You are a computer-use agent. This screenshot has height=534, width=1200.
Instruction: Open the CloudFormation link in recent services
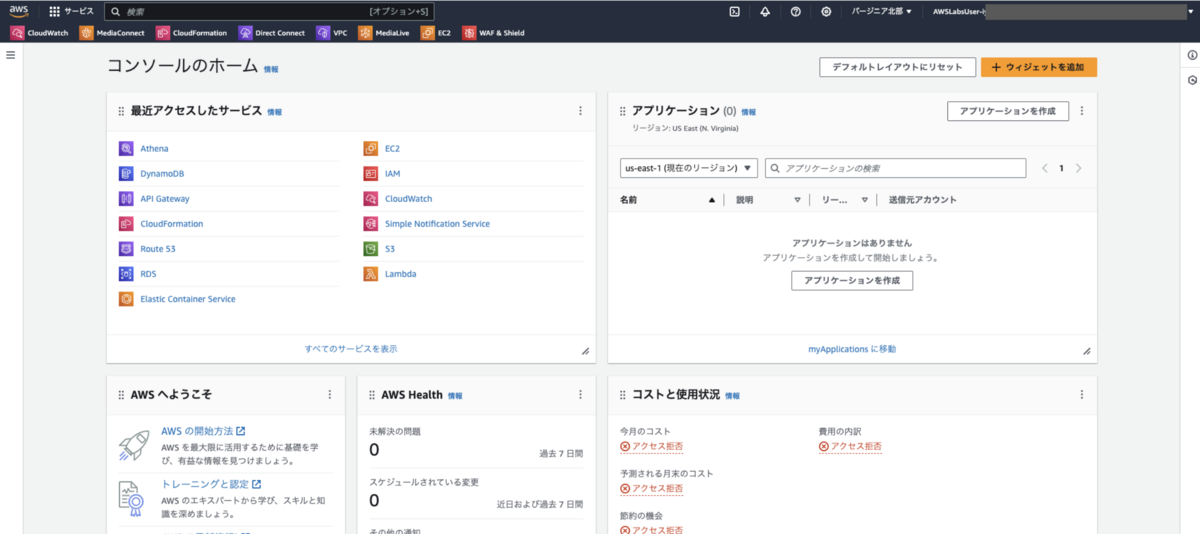171,223
